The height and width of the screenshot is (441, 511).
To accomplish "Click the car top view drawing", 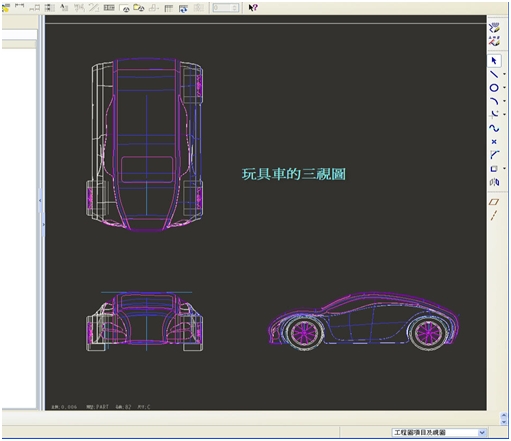I will pyautogui.click(x=144, y=144).
